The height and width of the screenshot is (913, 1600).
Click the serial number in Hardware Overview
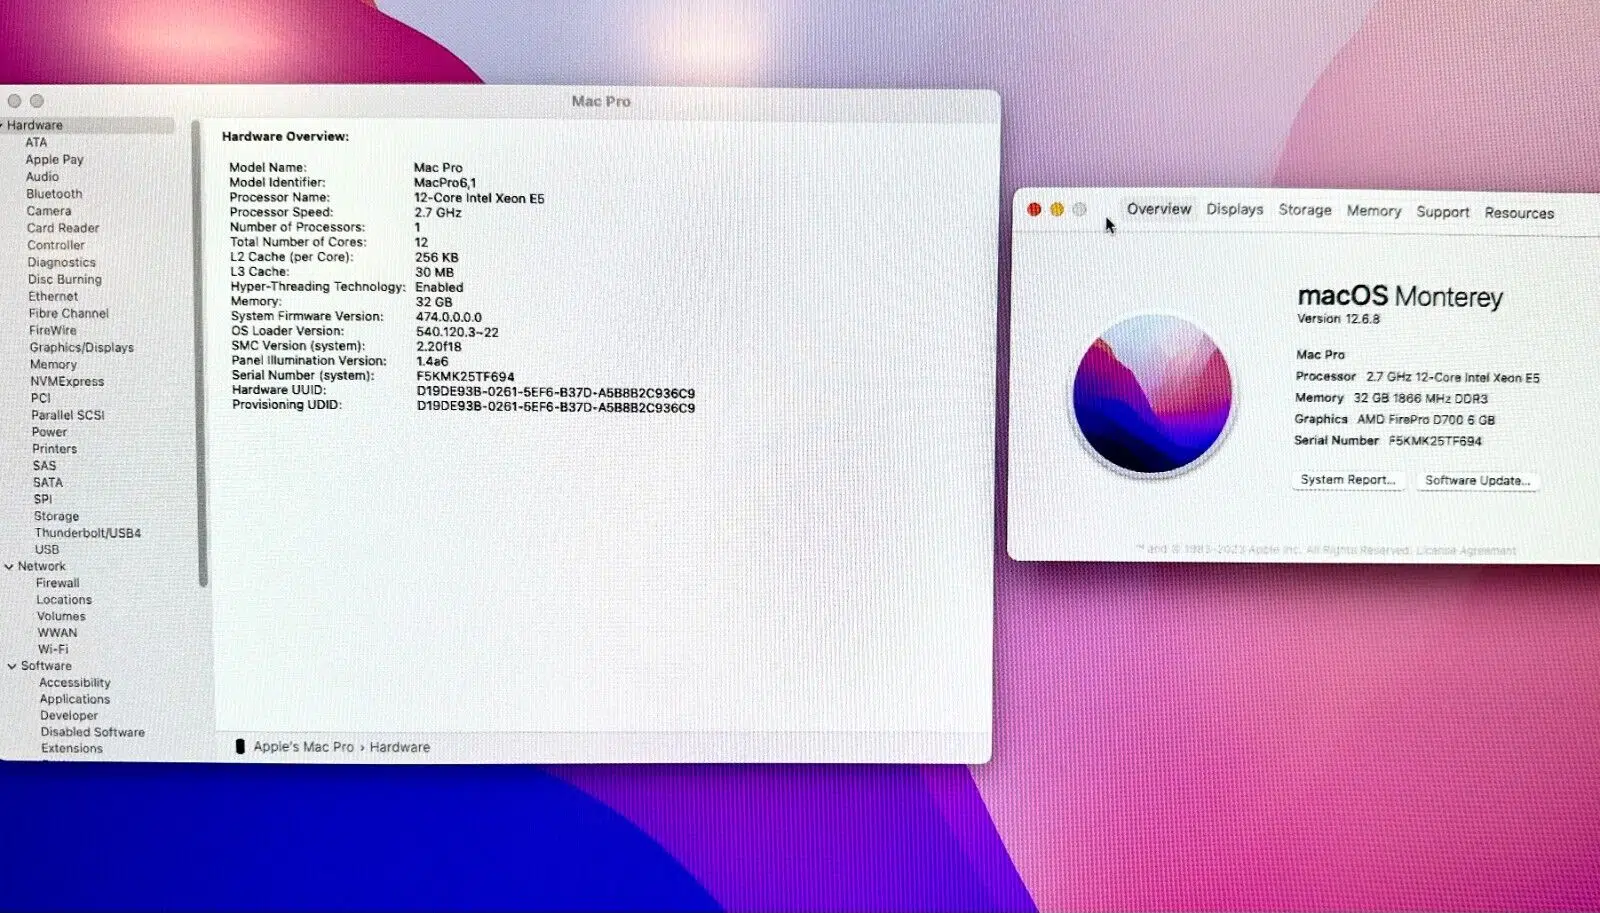coord(465,377)
